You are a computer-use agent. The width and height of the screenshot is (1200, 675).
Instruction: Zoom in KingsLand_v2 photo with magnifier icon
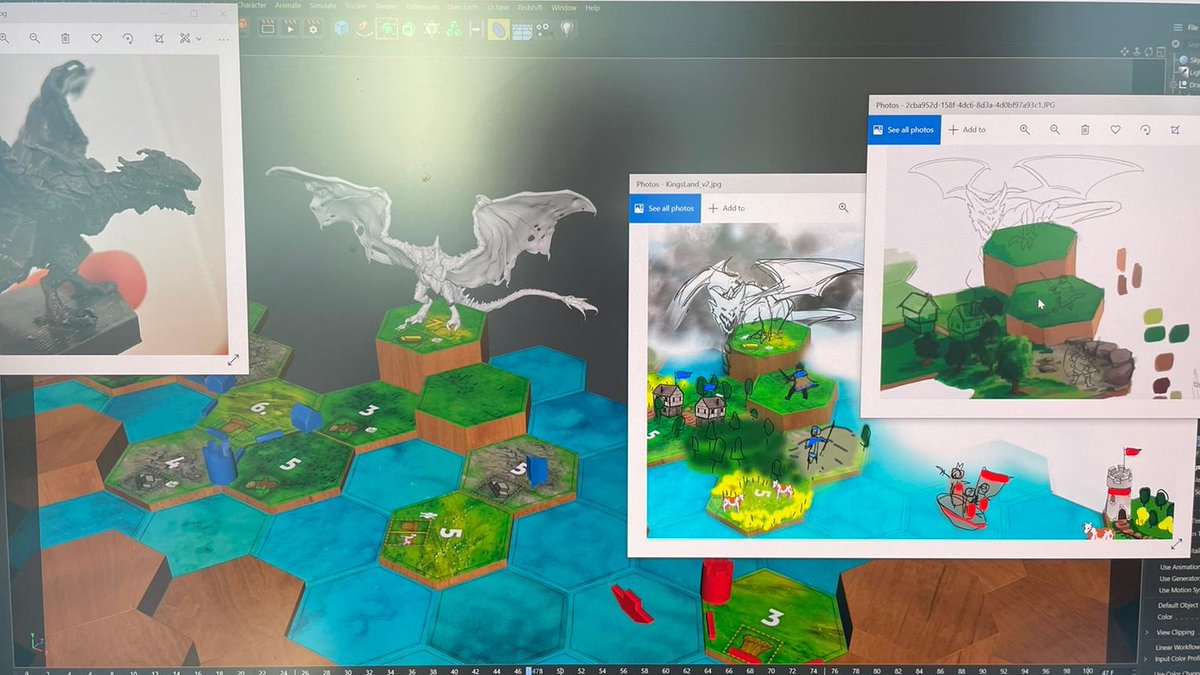pos(843,207)
